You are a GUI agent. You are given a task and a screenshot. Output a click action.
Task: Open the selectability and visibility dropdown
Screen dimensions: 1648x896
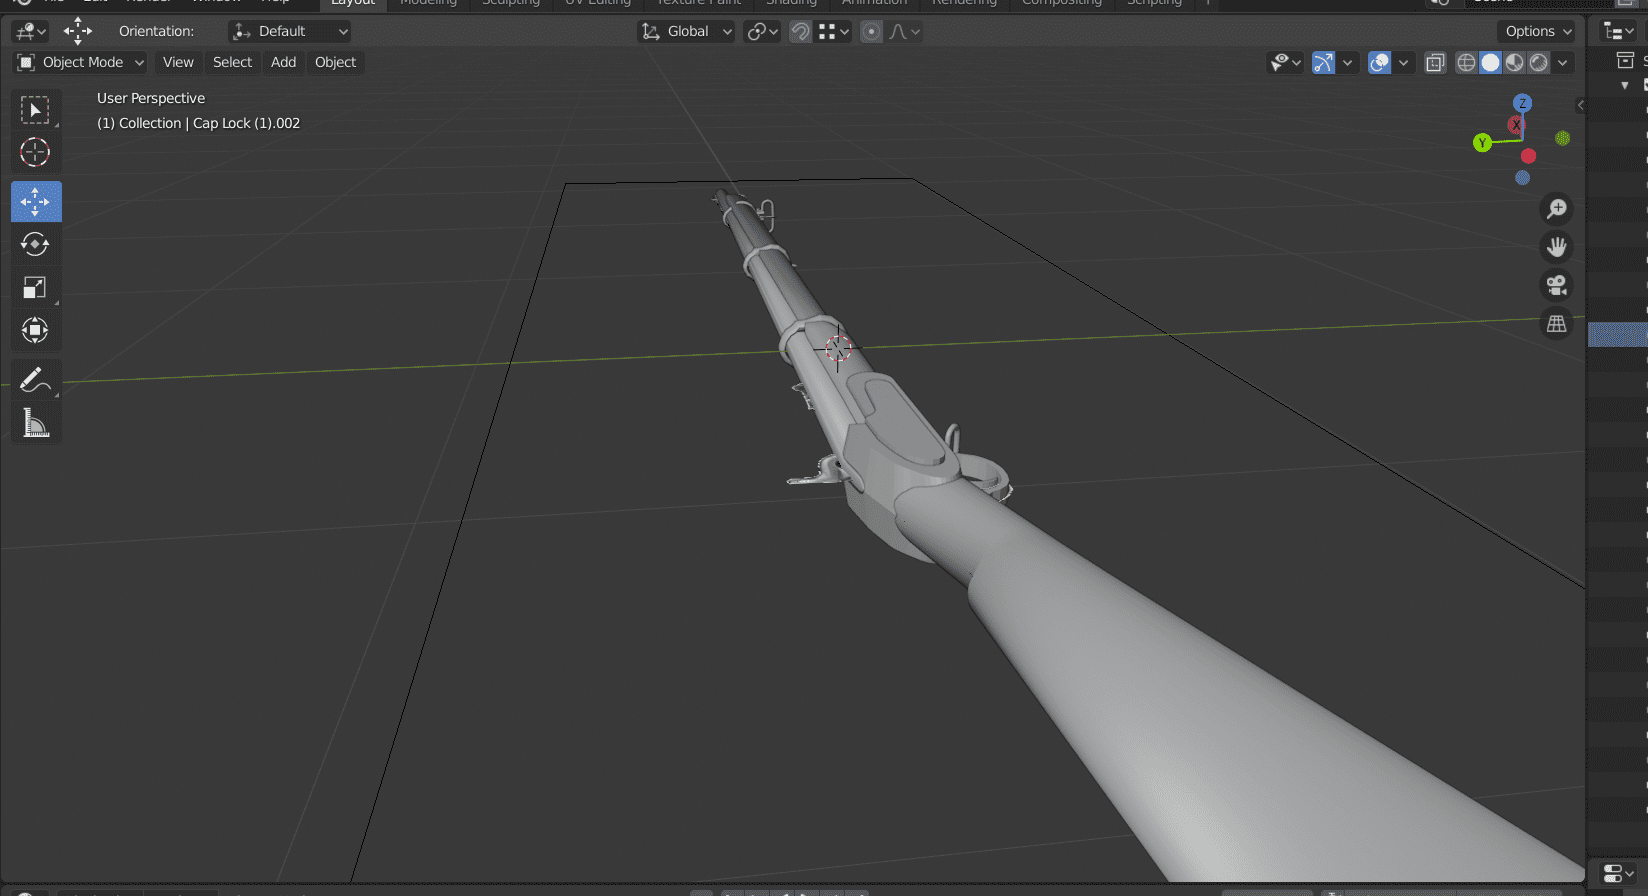tap(1285, 63)
